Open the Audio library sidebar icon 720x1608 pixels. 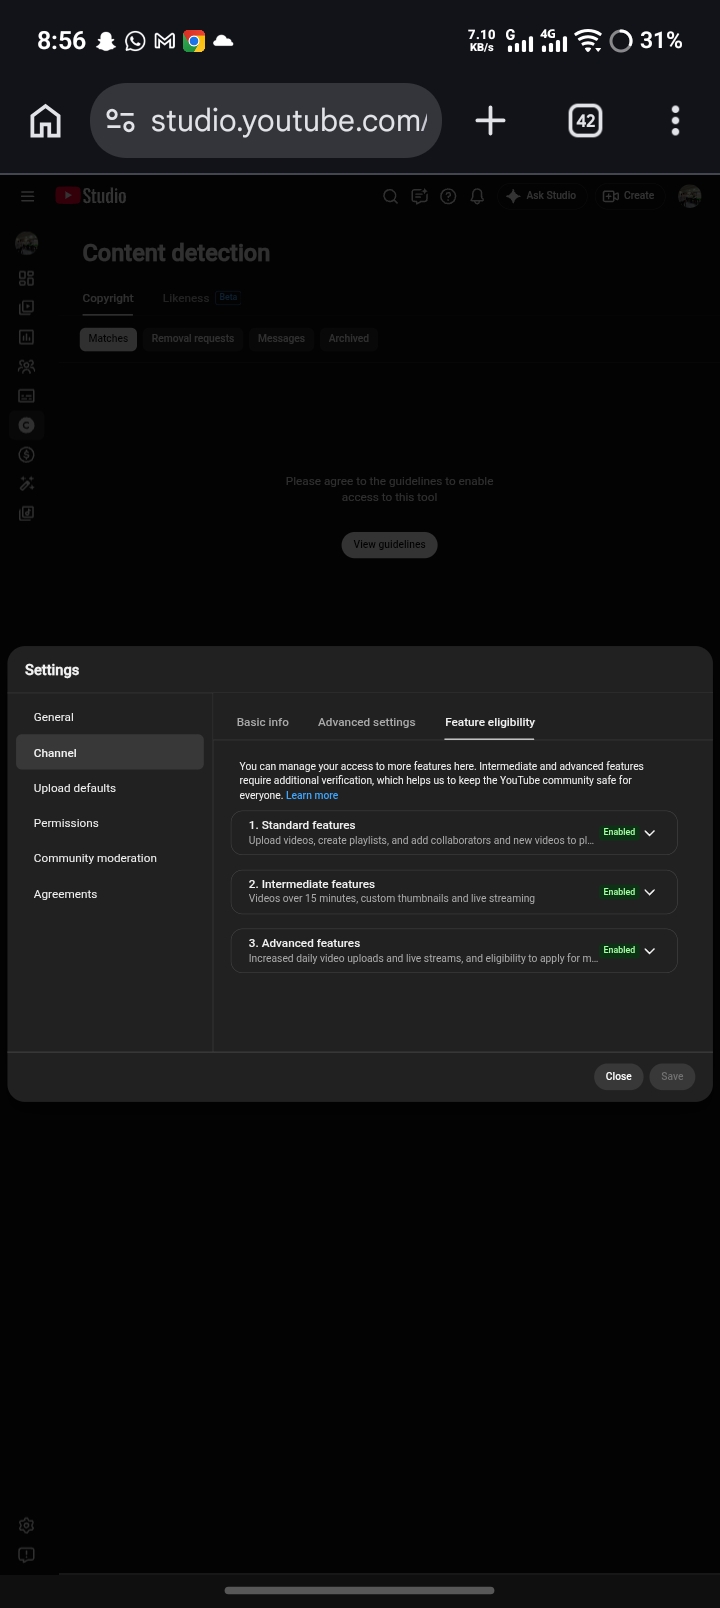pos(27,513)
